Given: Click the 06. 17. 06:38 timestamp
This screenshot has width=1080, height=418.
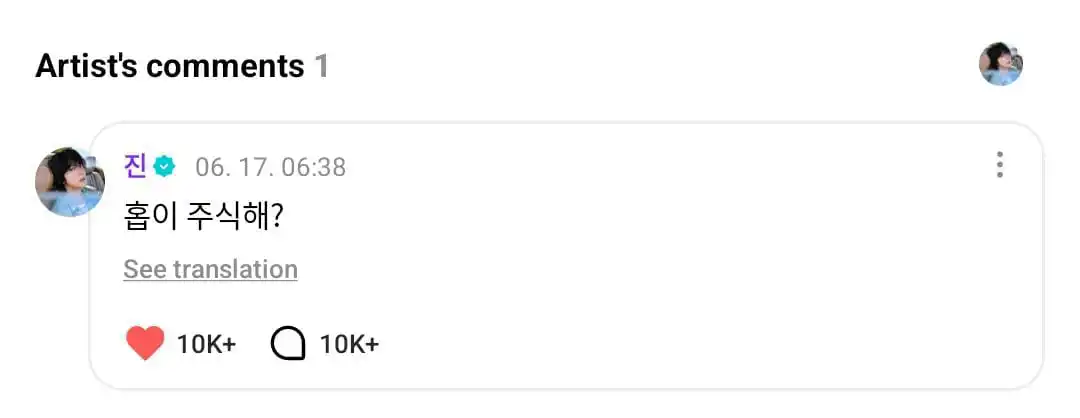Looking at the screenshot, I should pyautogui.click(x=271, y=167).
